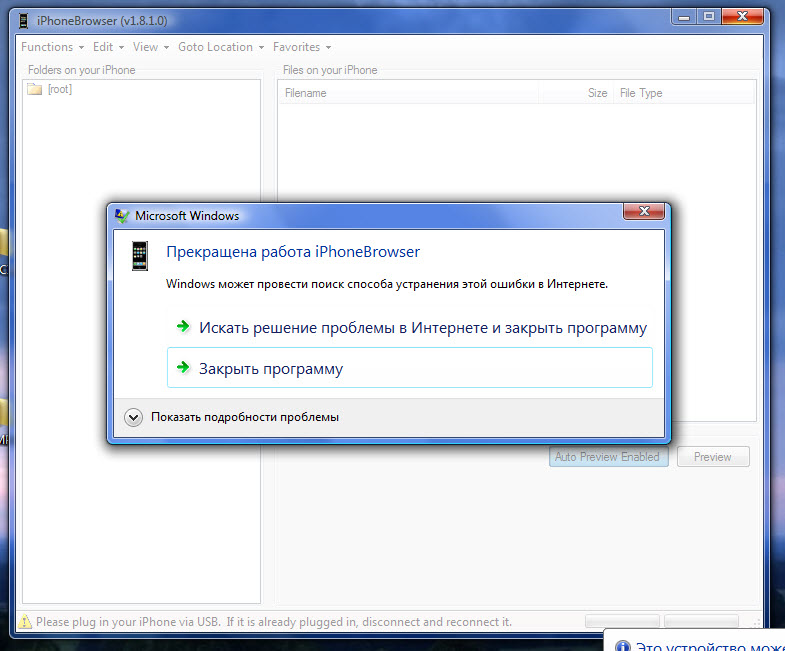Open the View menu
785x651 pixels.
click(x=150, y=47)
